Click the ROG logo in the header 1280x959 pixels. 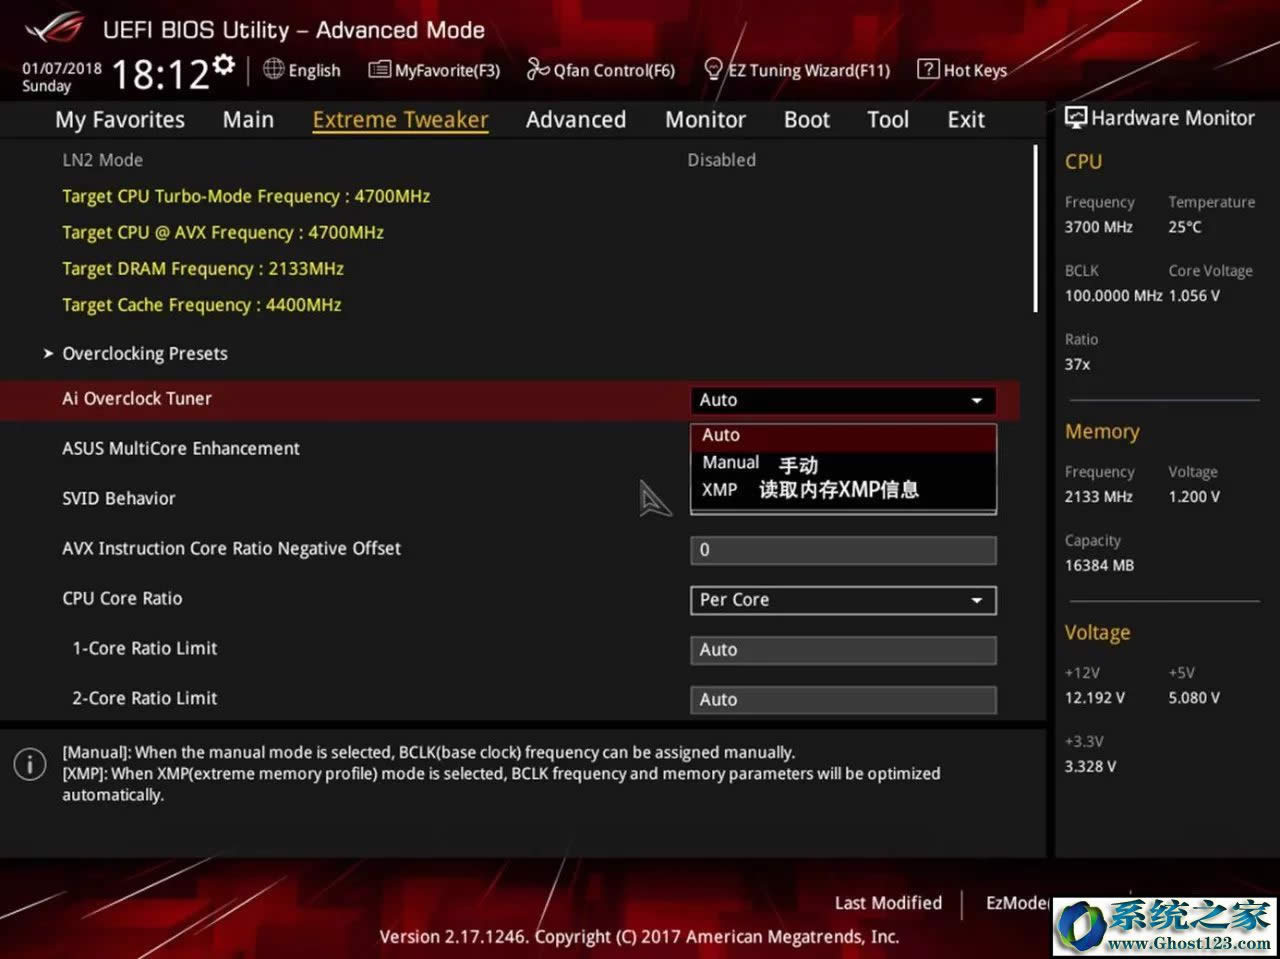click(55, 29)
